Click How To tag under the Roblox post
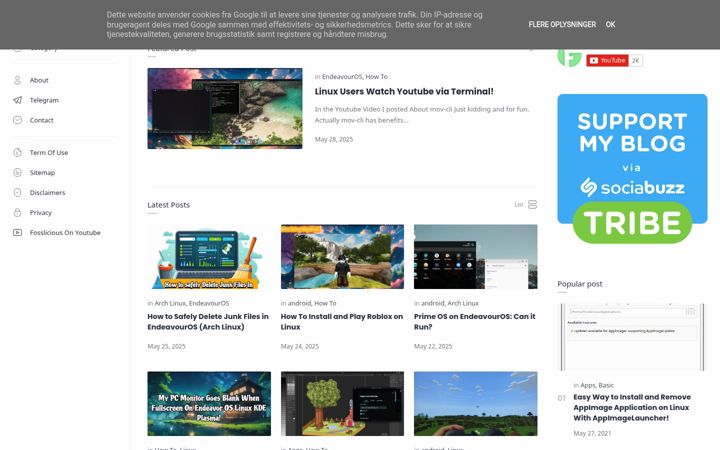 (325, 303)
